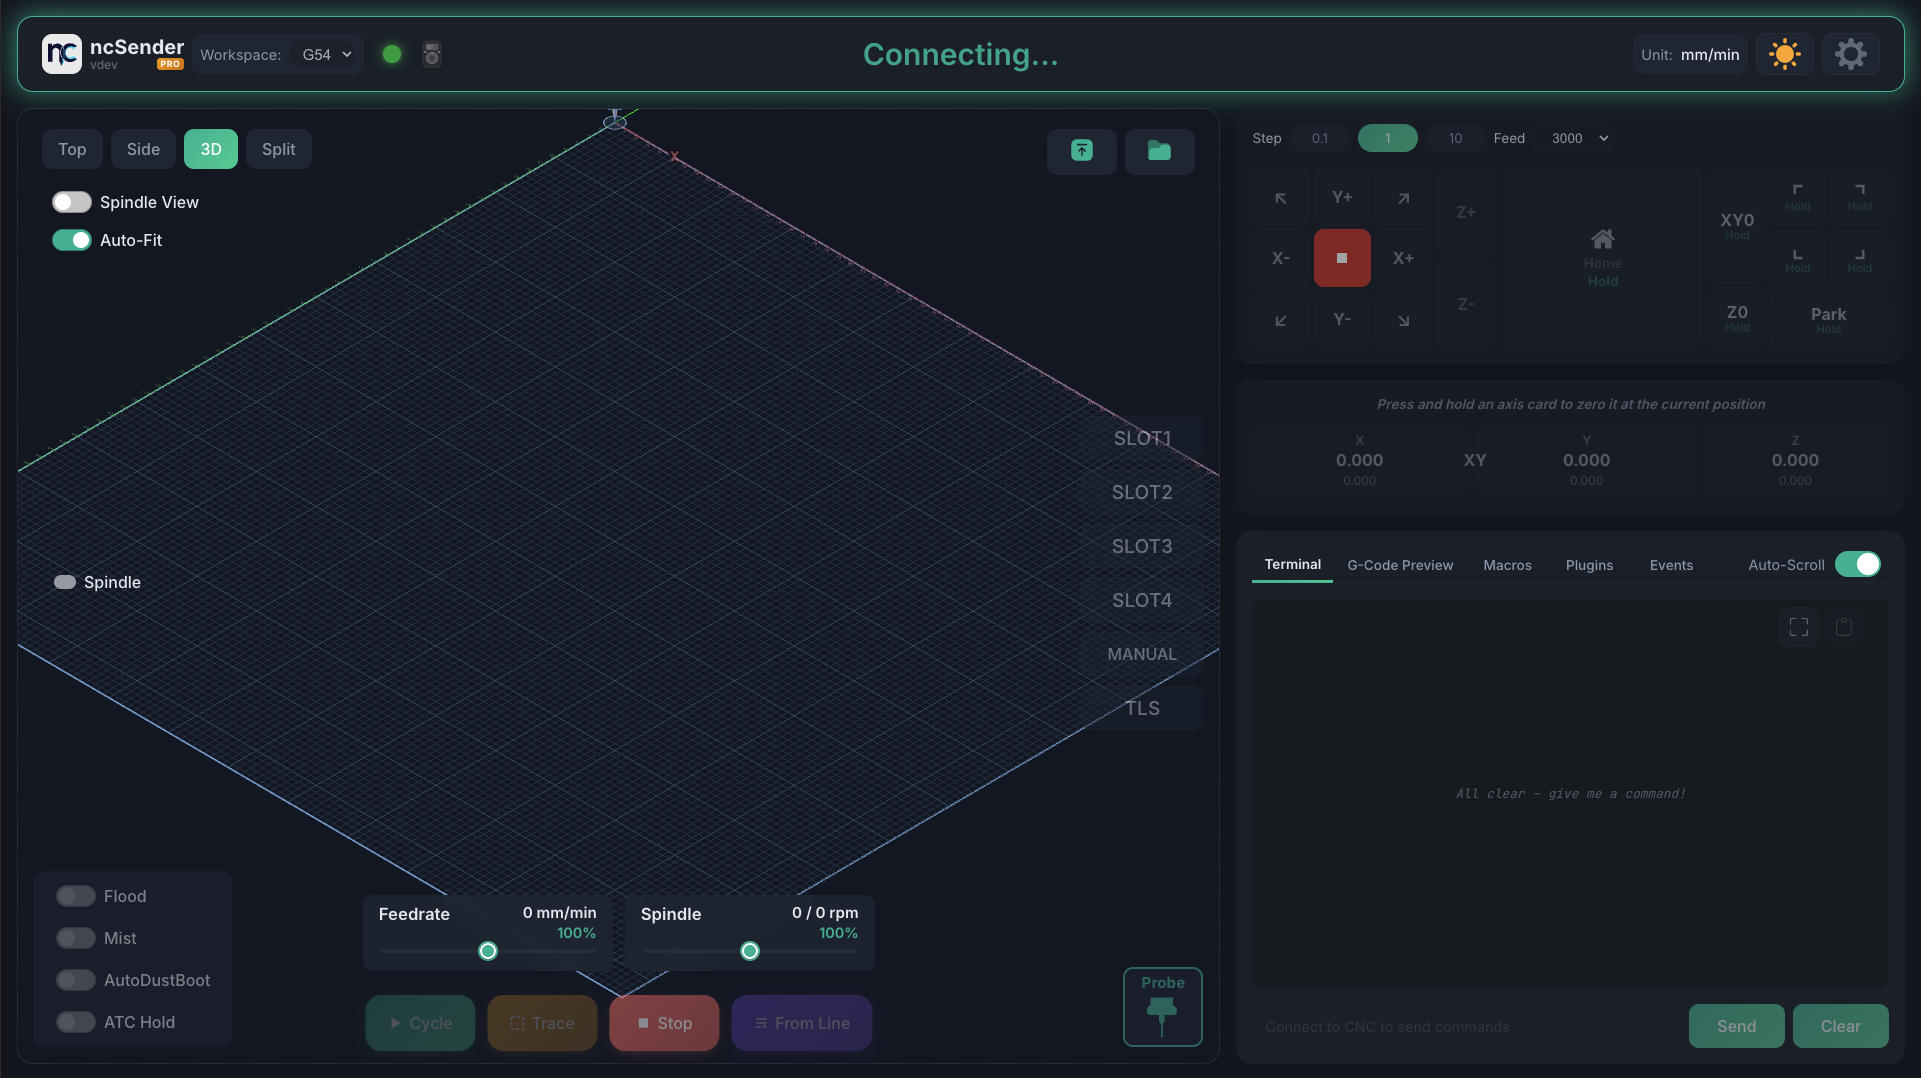Screen dimensions: 1921x1078
Task: Click the Clear terminal button
Action: click(1840, 1026)
